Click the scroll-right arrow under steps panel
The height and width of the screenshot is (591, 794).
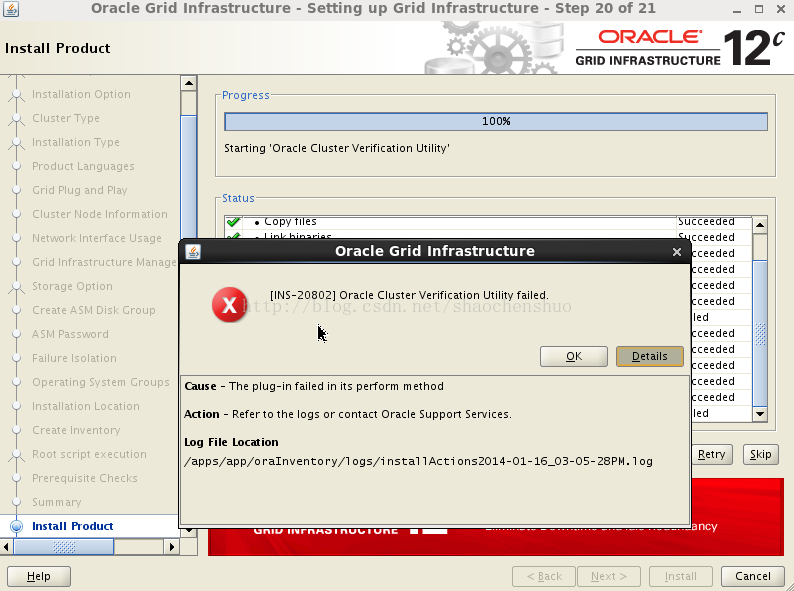[172, 547]
